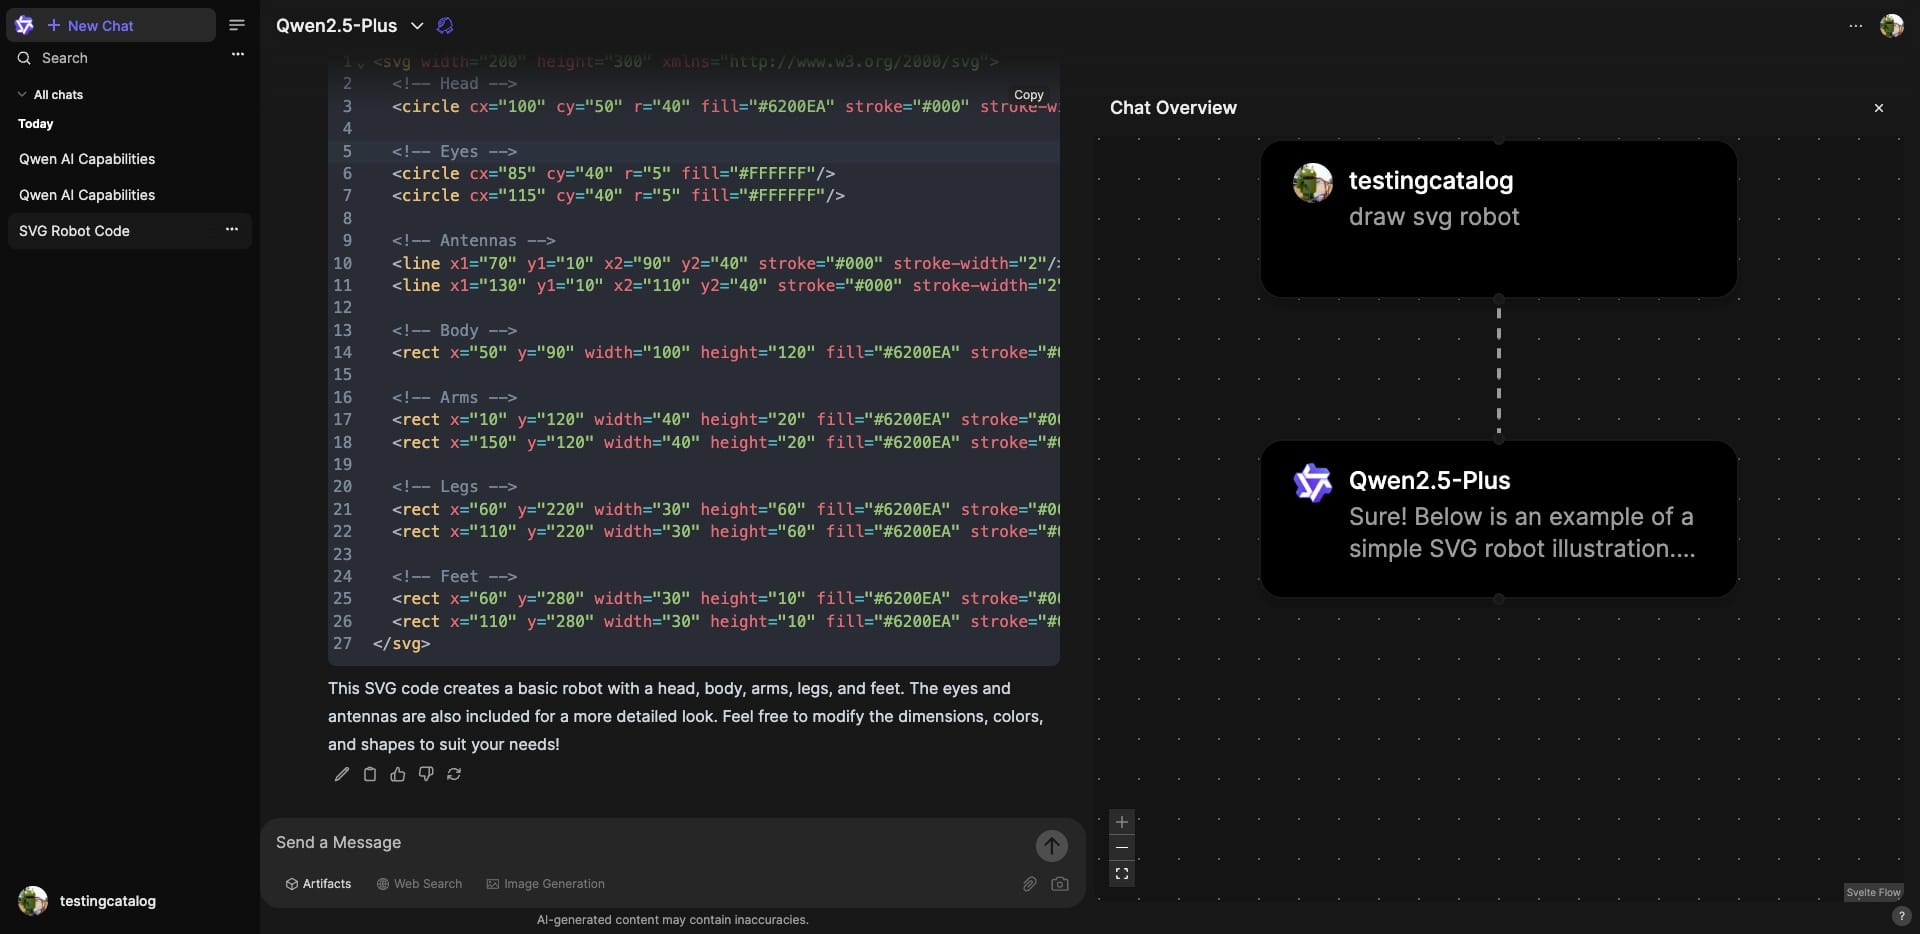
Task: Open the SVG Robot Code chat options menu
Action: pos(232,230)
